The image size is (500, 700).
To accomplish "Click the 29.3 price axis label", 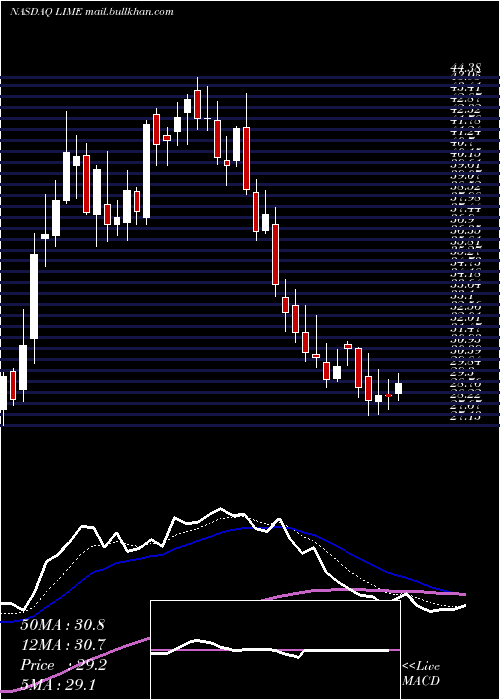I will tap(462, 373).
